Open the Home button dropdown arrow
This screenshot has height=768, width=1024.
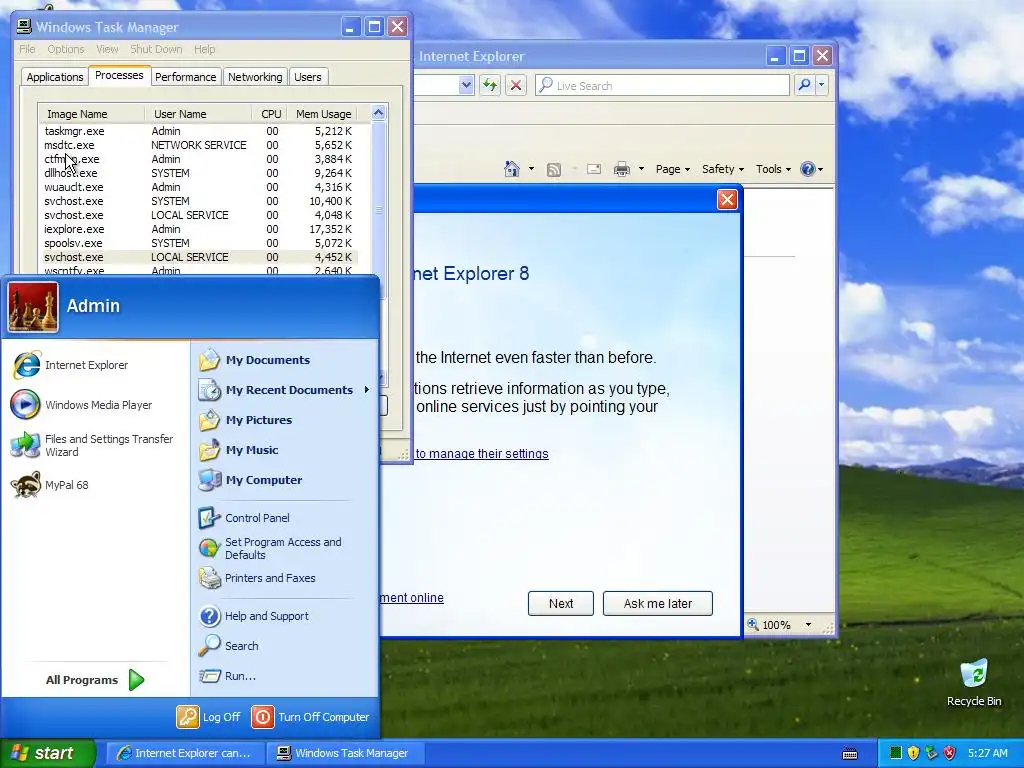(x=531, y=169)
